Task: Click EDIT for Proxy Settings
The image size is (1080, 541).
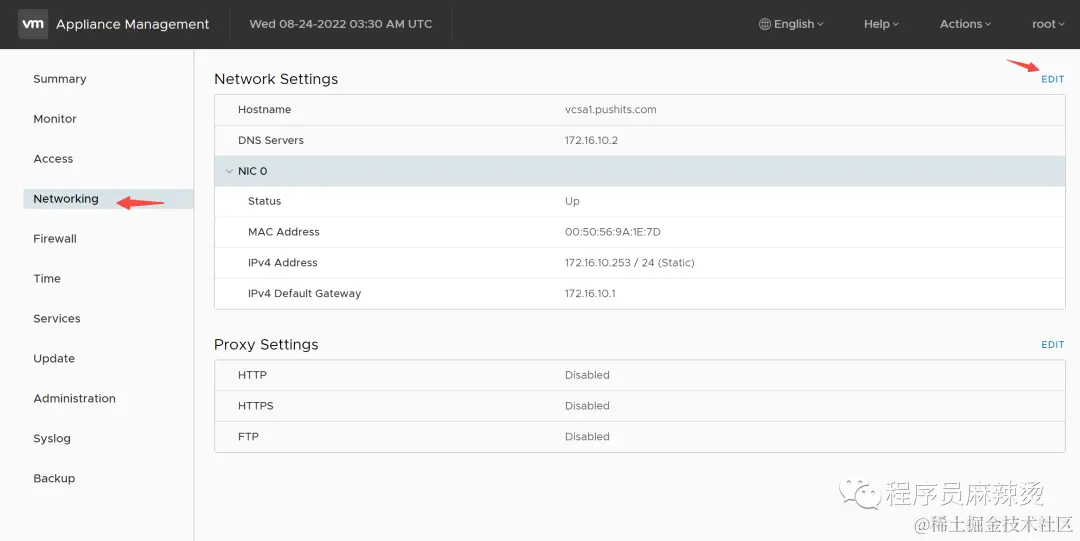Action: pyautogui.click(x=1052, y=345)
